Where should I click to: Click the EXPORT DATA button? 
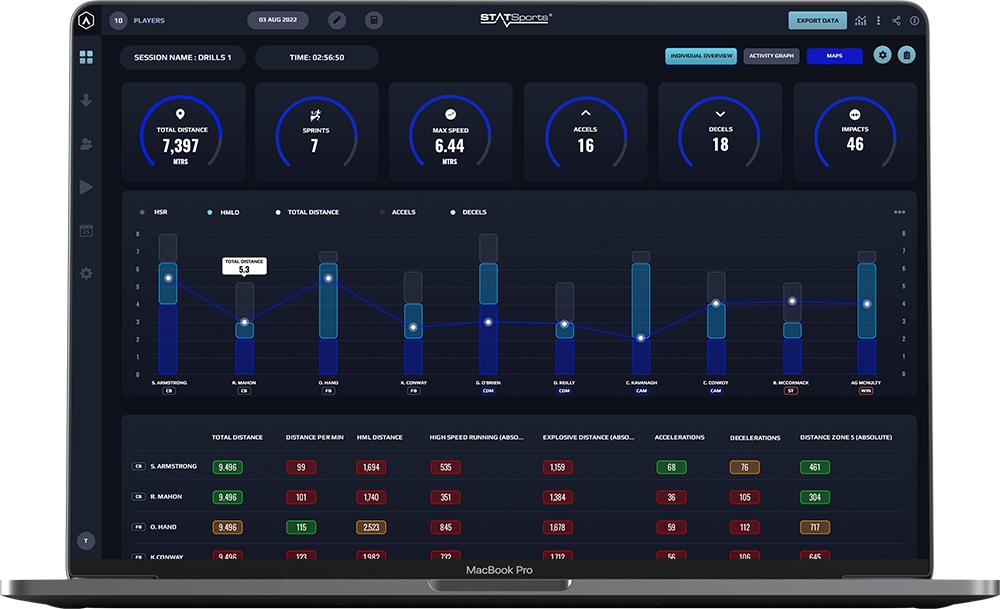[x=817, y=20]
